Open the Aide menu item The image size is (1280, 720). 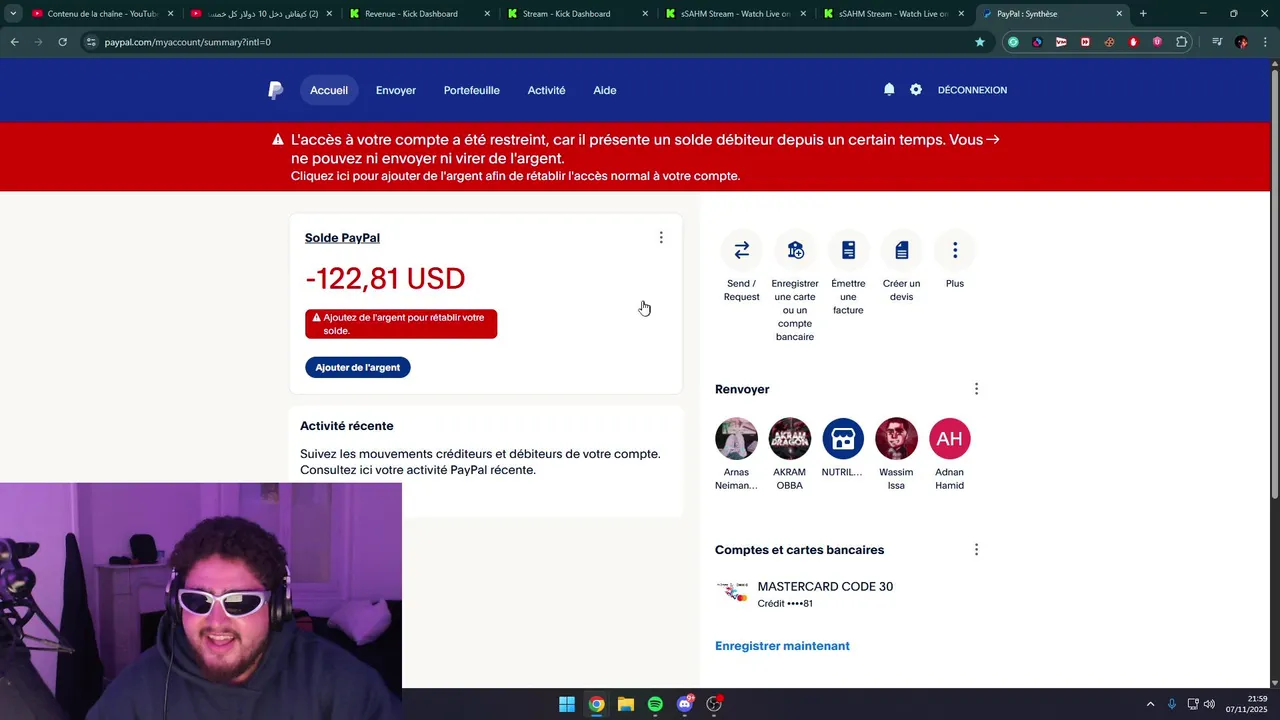click(605, 90)
